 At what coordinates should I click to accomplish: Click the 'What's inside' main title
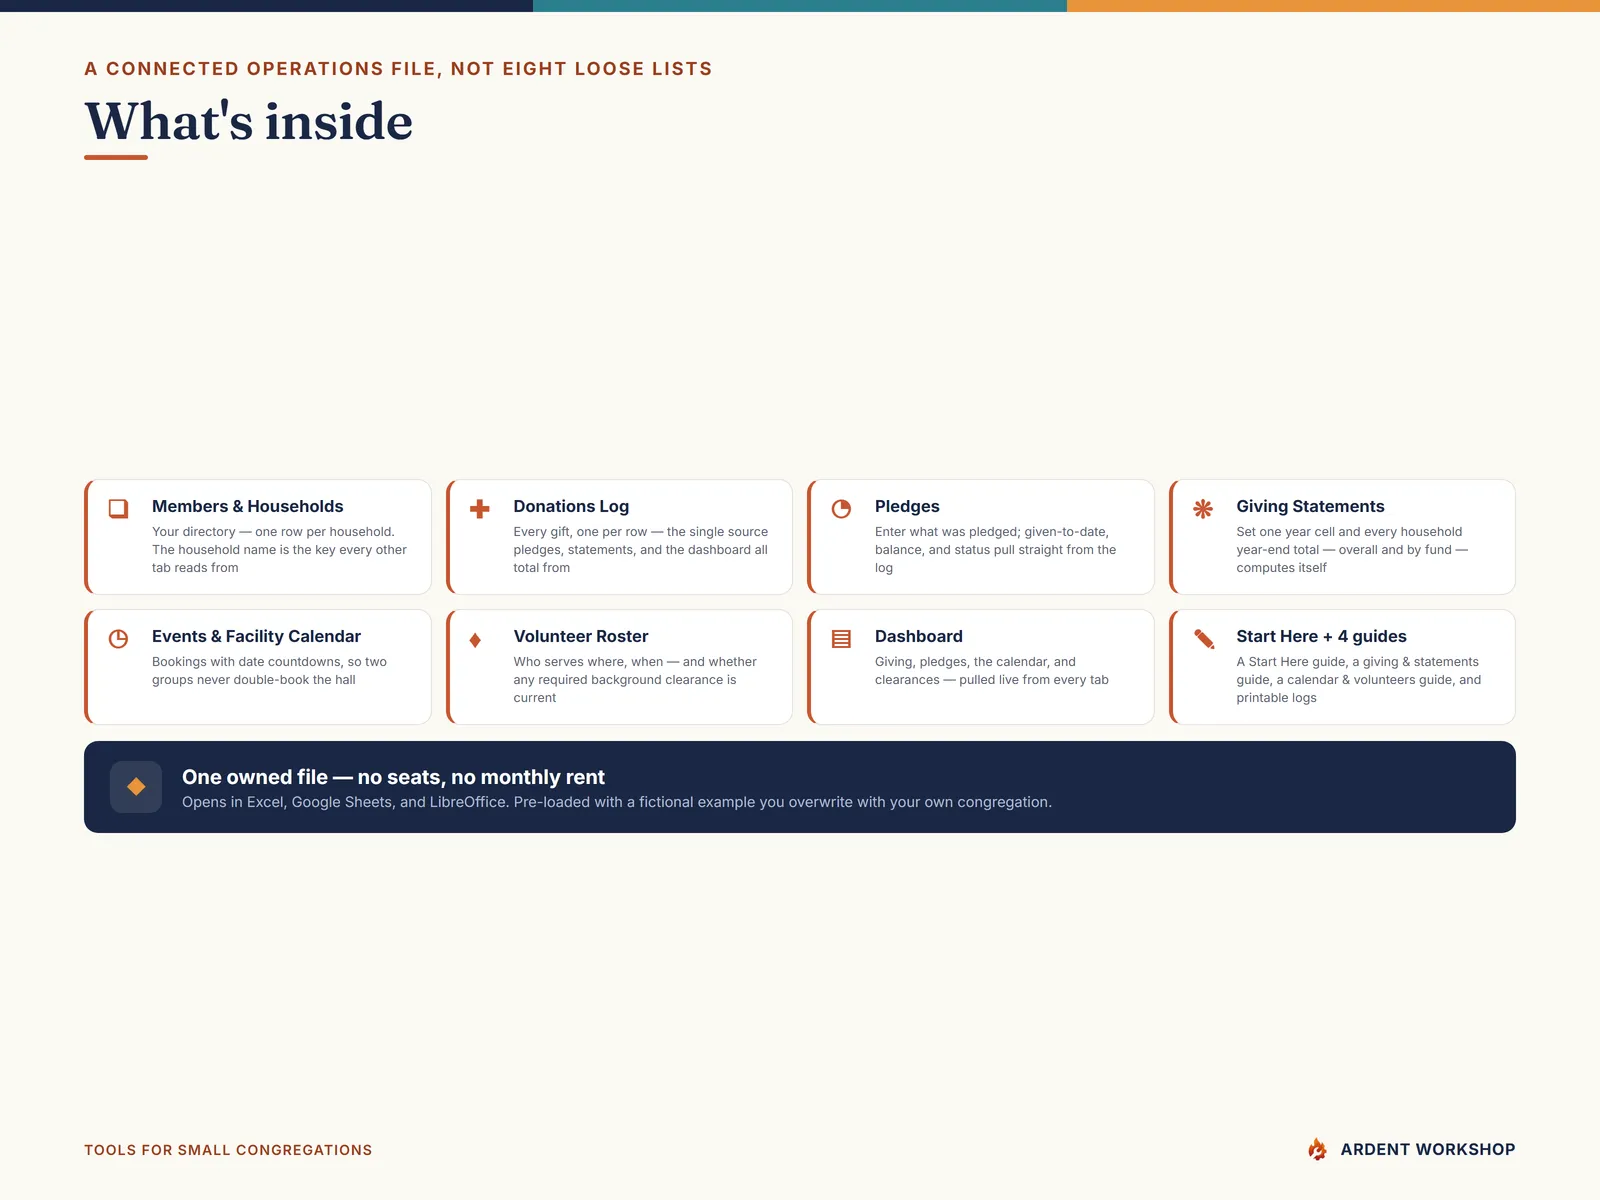click(249, 121)
